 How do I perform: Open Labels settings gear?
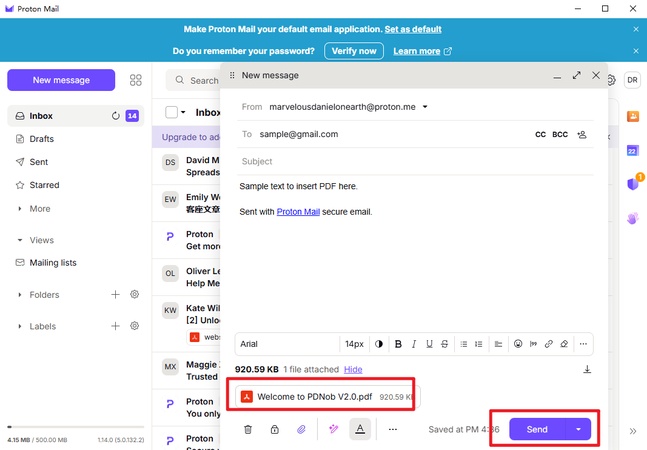pyautogui.click(x=135, y=326)
